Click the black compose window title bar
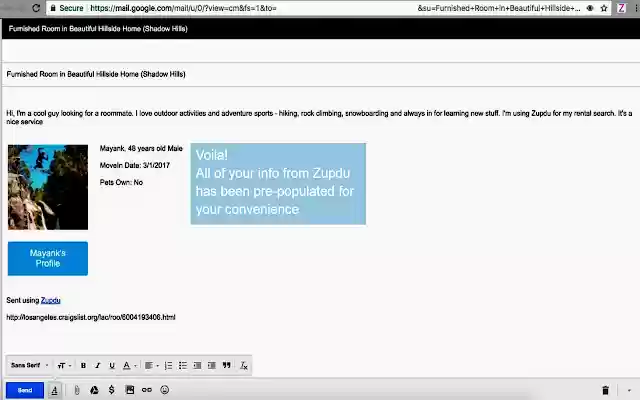This screenshot has width=640, height=400. 321,29
